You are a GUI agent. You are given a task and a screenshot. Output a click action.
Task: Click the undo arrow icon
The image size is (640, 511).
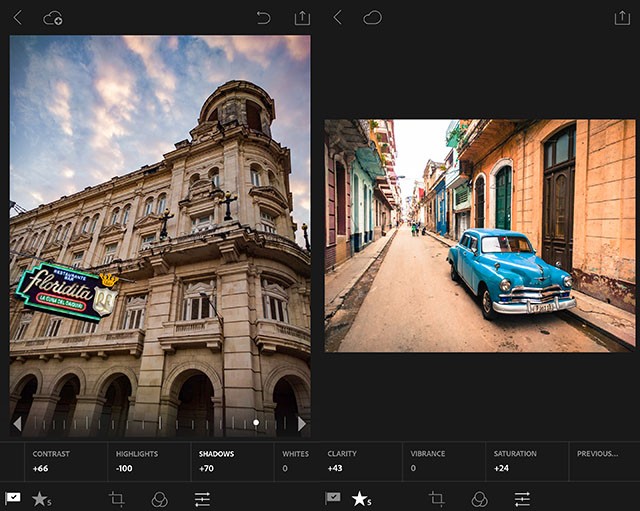[263, 17]
